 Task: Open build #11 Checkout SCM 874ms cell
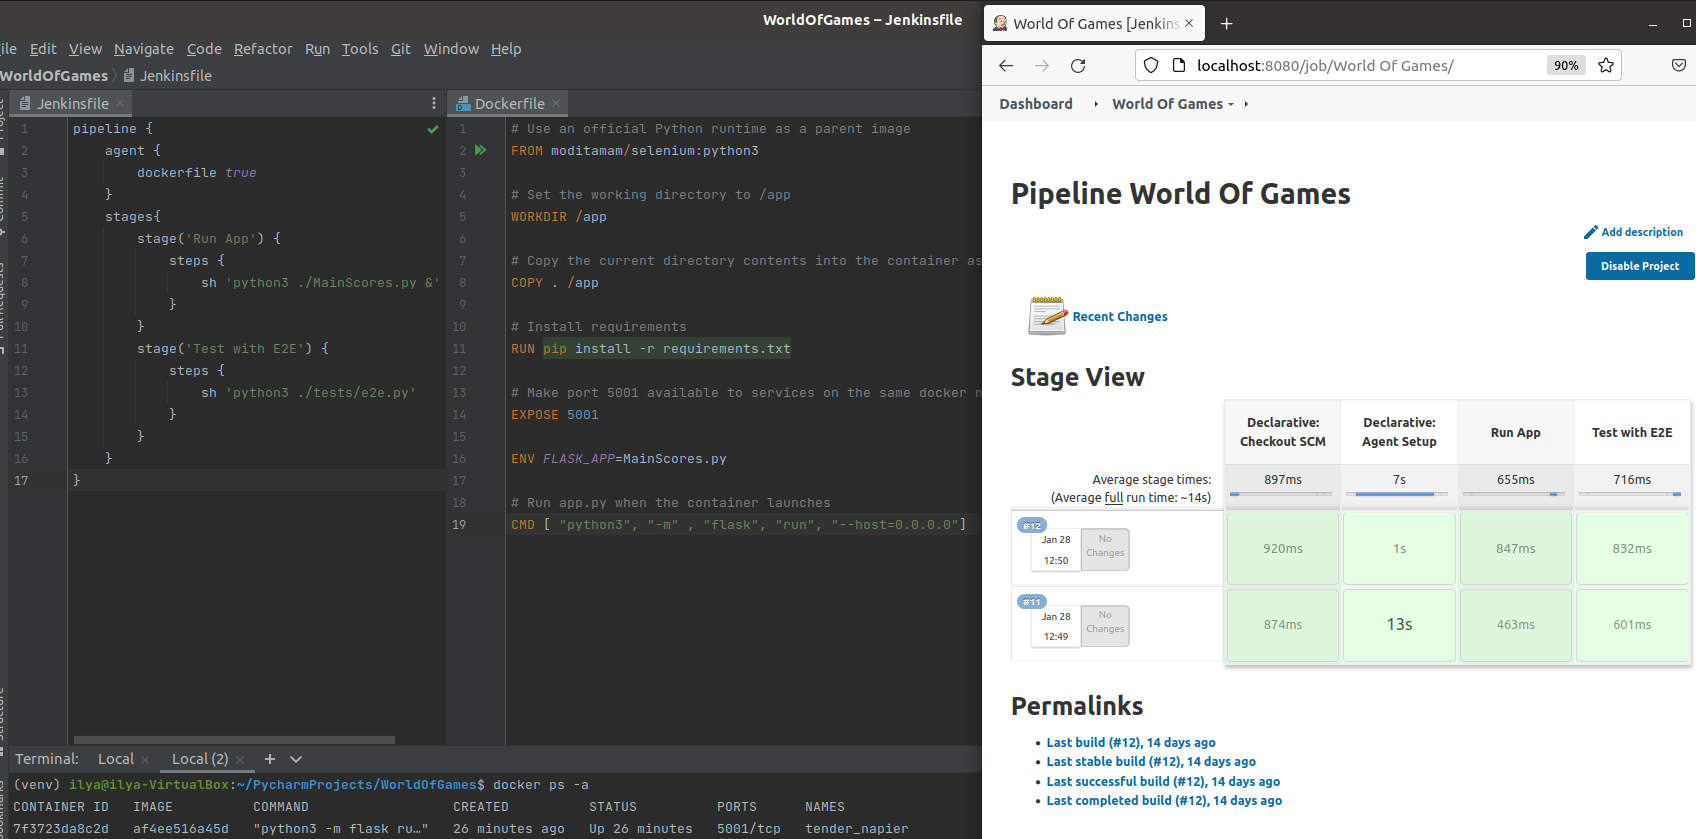point(1282,625)
